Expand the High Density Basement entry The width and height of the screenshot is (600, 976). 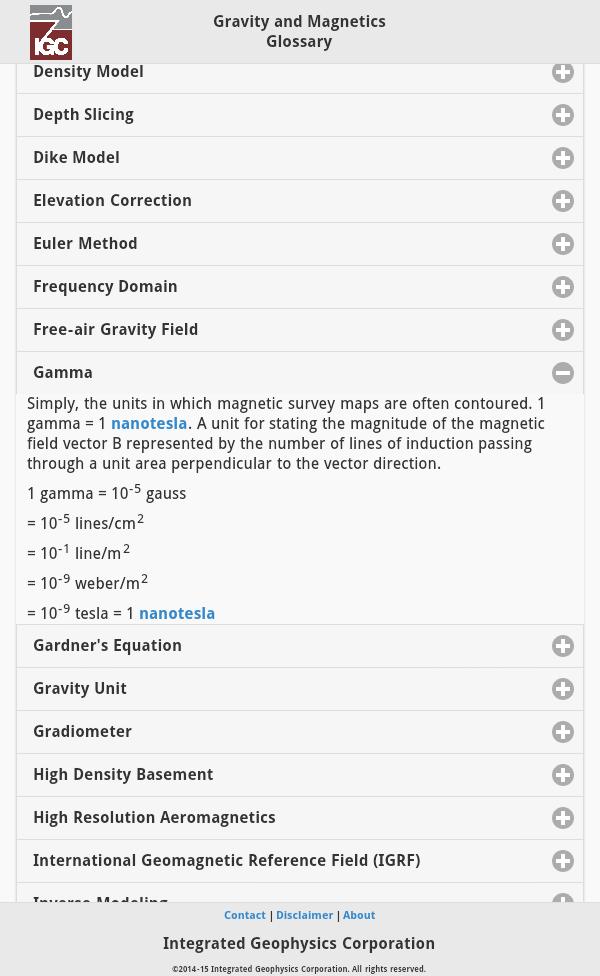pyautogui.click(x=563, y=774)
